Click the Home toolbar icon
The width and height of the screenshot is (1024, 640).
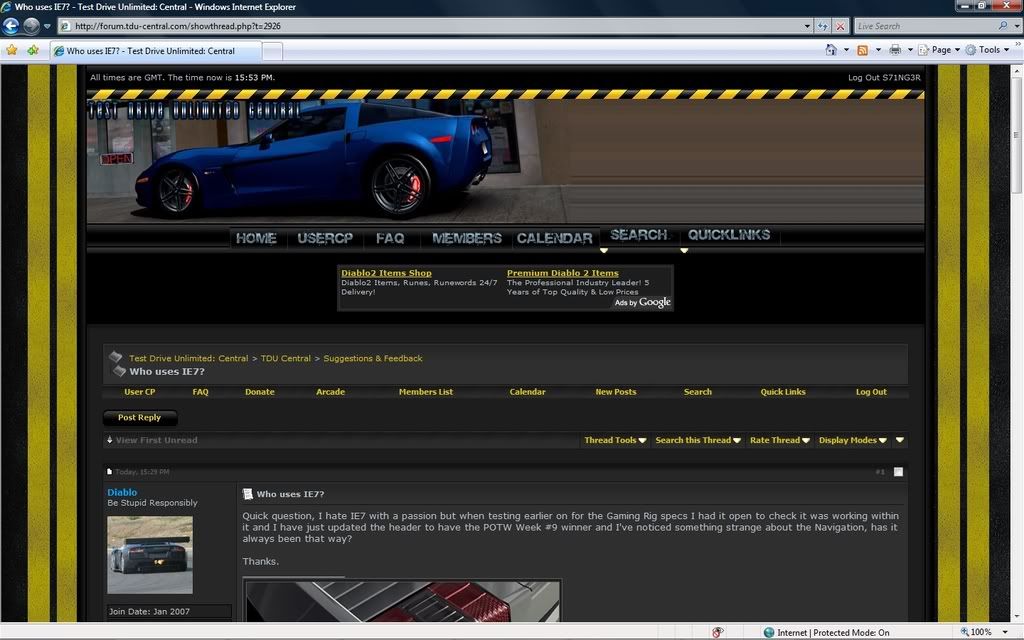coord(831,50)
